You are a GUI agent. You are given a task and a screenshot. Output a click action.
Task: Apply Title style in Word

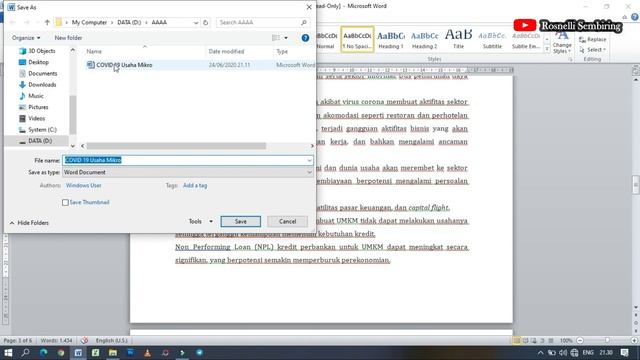458,40
